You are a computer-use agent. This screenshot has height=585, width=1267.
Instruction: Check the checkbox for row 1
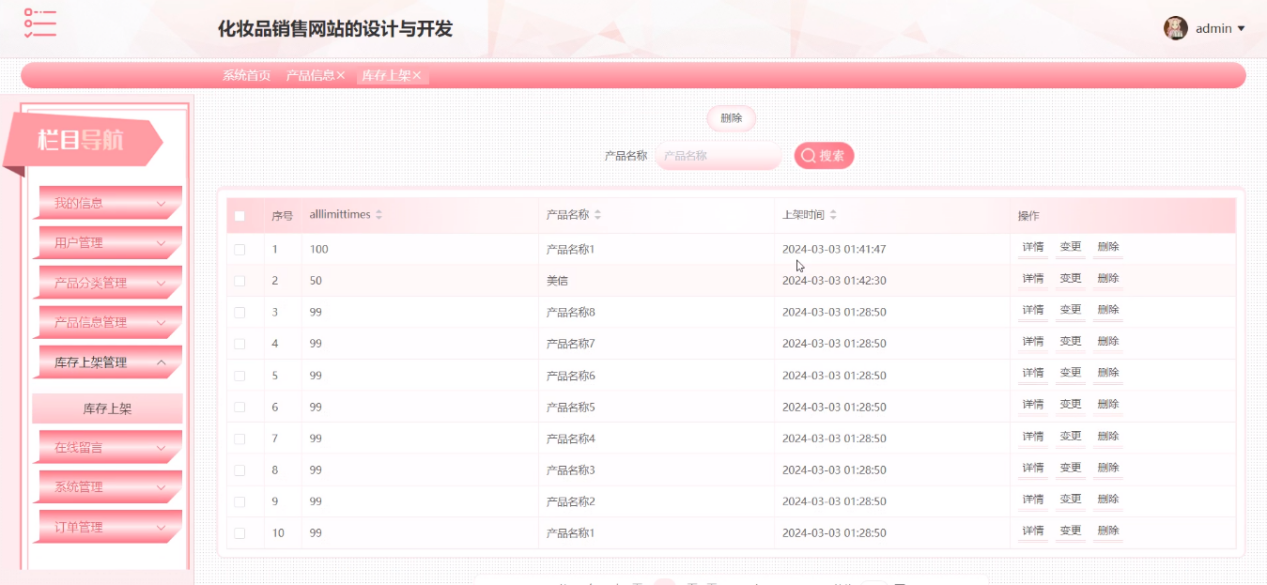coord(239,249)
